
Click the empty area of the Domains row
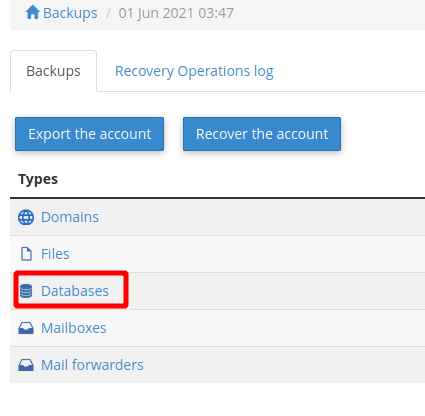click(x=262, y=217)
